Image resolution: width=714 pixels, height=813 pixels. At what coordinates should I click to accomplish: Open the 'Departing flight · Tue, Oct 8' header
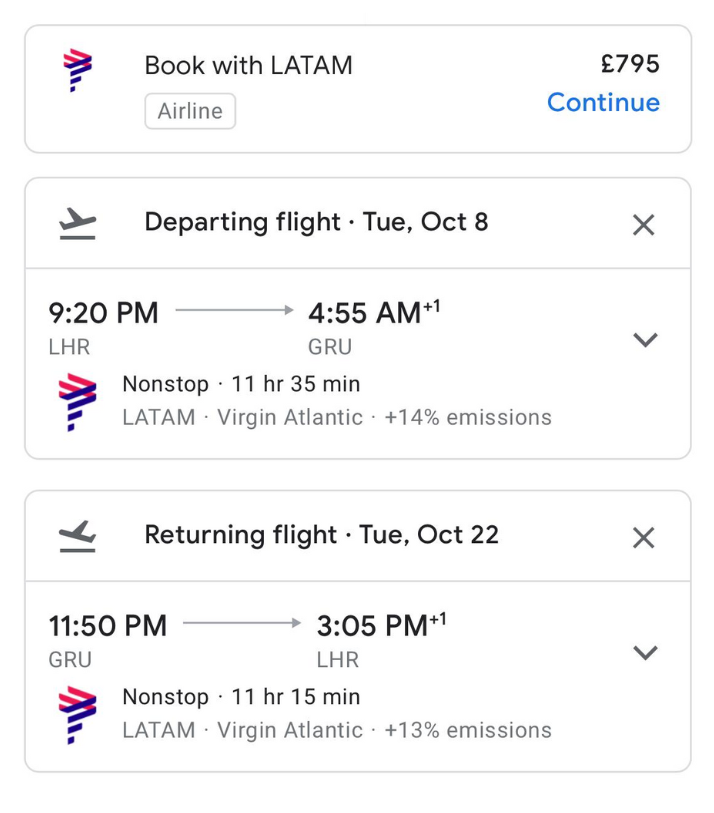click(316, 222)
